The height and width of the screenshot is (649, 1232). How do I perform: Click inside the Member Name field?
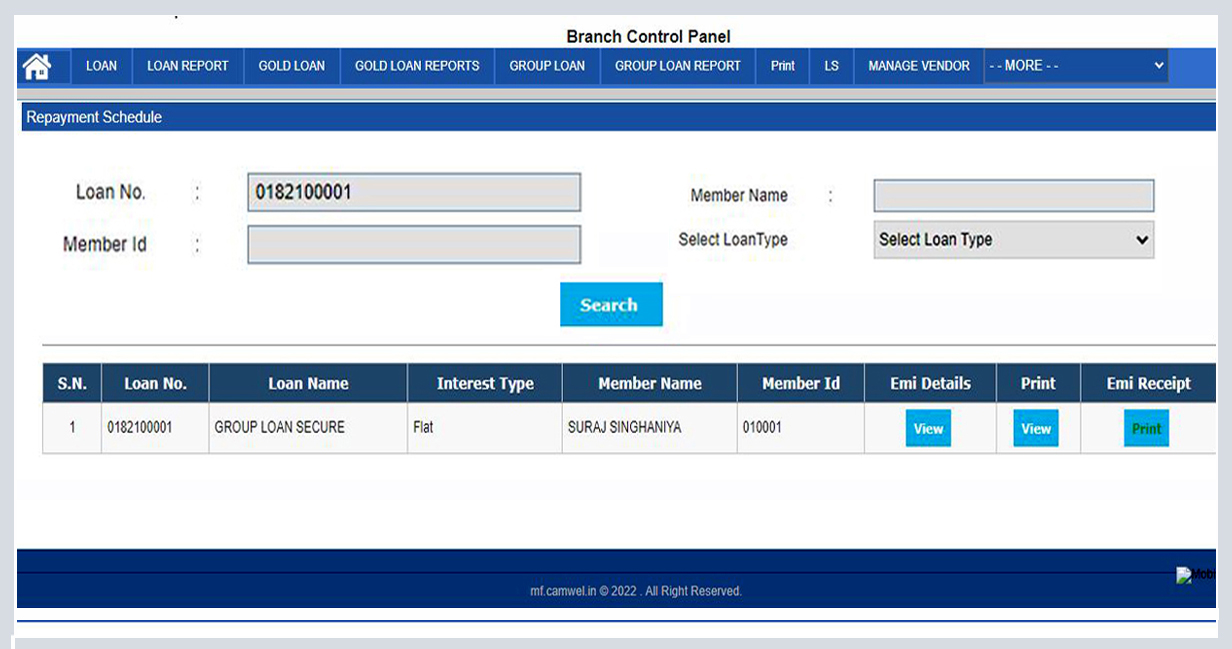point(1013,195)
